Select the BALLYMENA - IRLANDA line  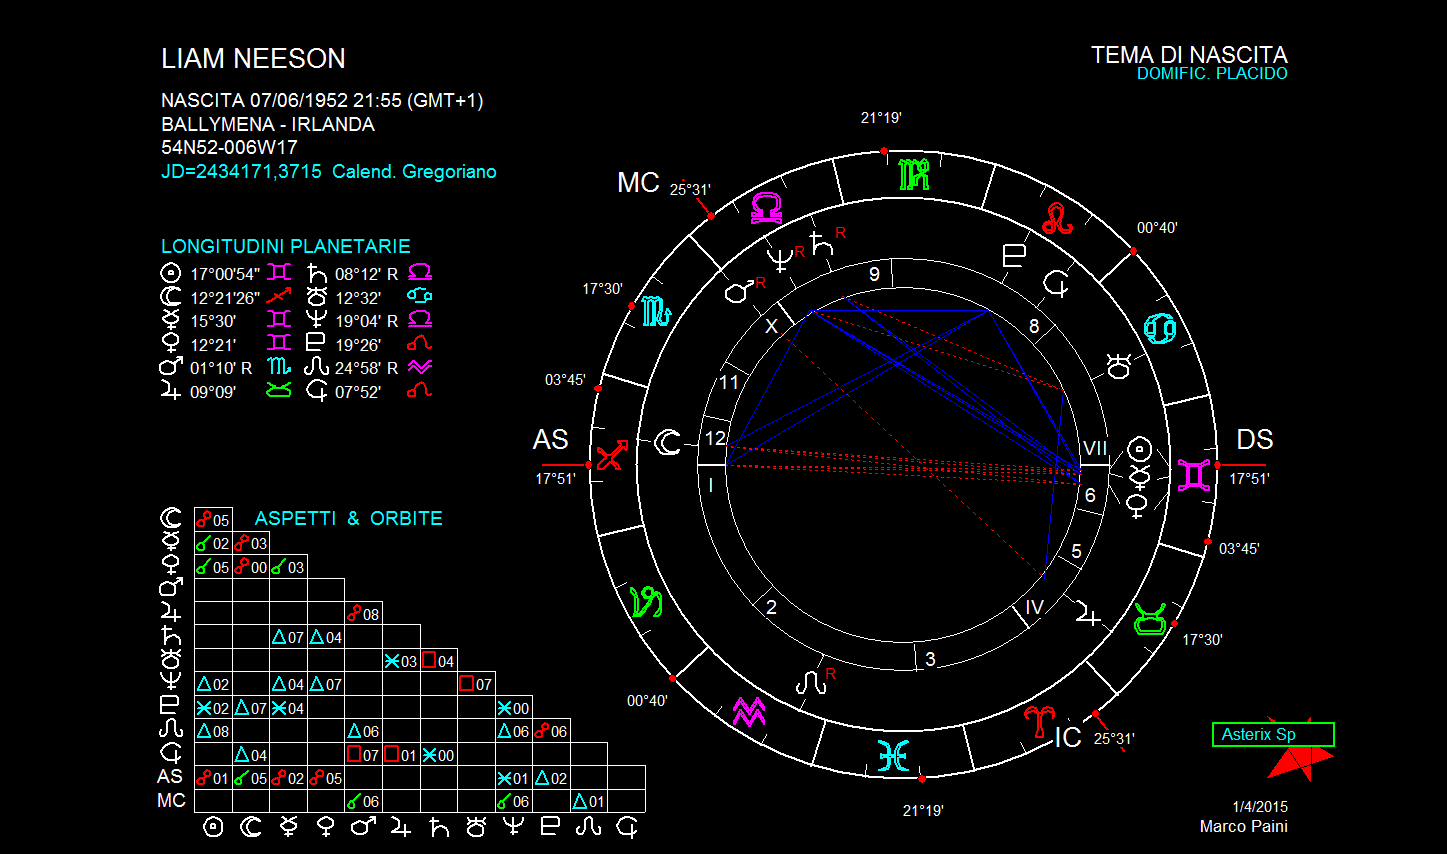click(268, 125)
